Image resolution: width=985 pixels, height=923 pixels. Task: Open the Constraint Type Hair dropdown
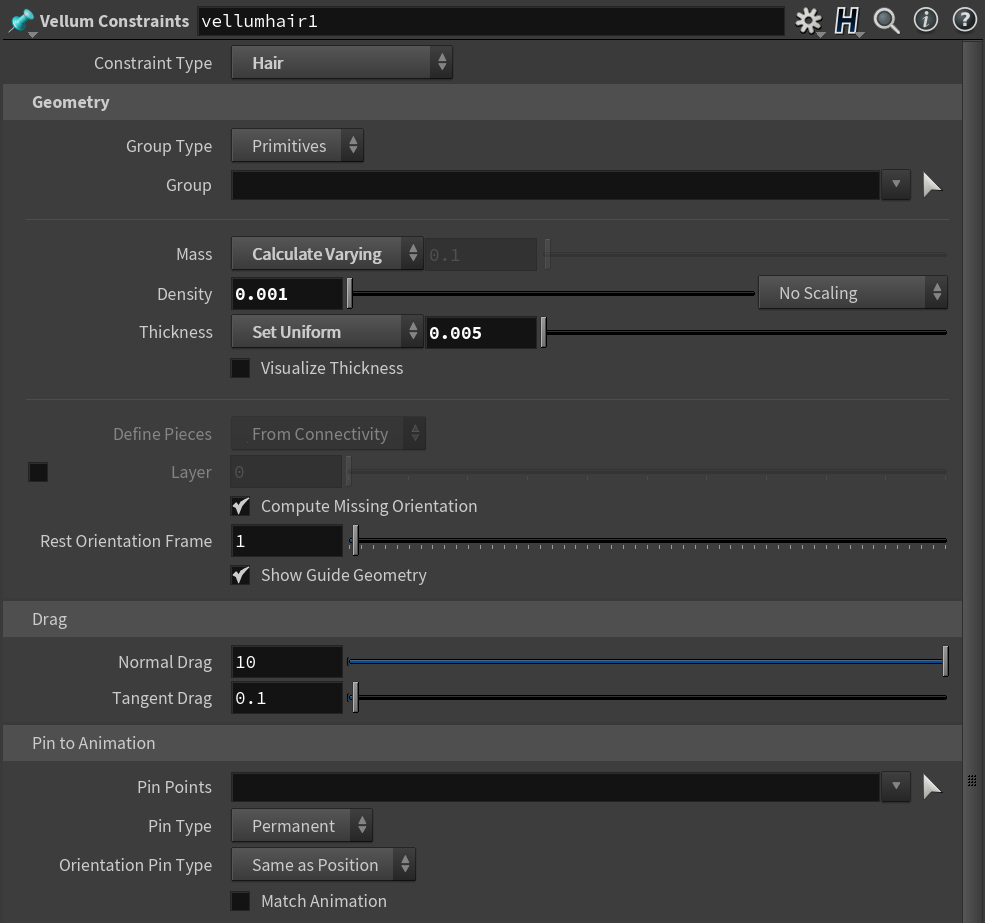(342, 63)
